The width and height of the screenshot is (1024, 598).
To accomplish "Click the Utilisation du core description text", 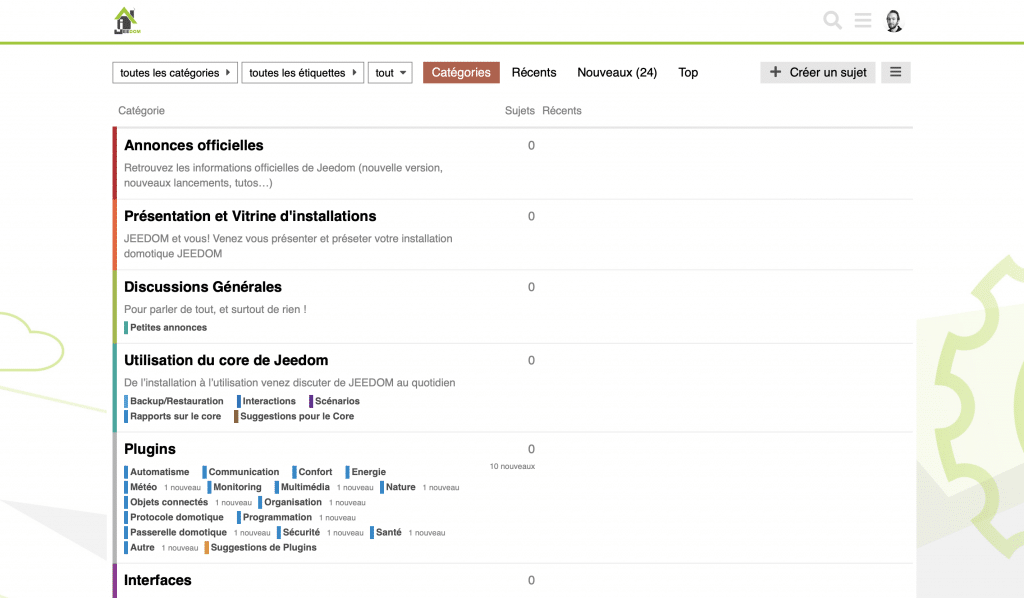I will click(x=290, y=383).
